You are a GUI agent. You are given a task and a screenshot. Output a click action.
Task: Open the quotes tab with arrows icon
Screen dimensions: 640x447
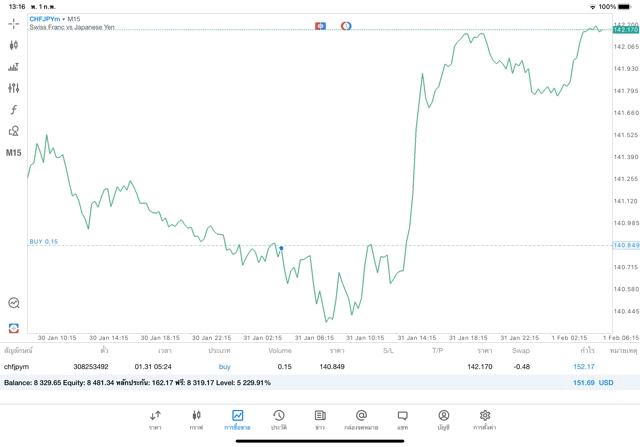click(155, 420)
